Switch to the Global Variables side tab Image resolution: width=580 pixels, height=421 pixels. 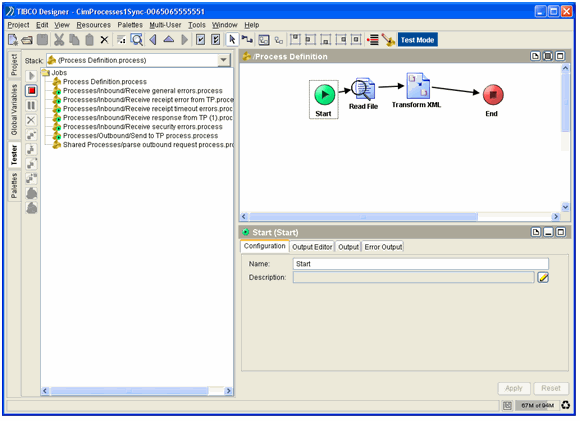pos(14,110)
